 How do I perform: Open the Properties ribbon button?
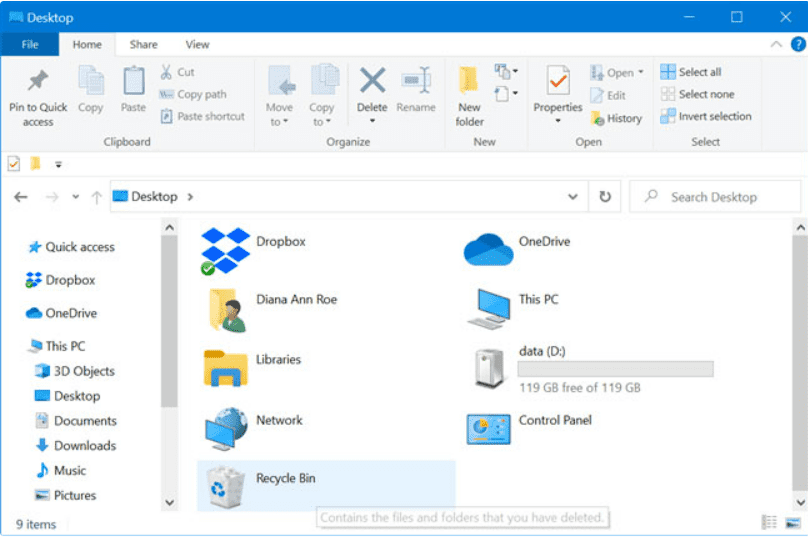click(x=558, y=95)
